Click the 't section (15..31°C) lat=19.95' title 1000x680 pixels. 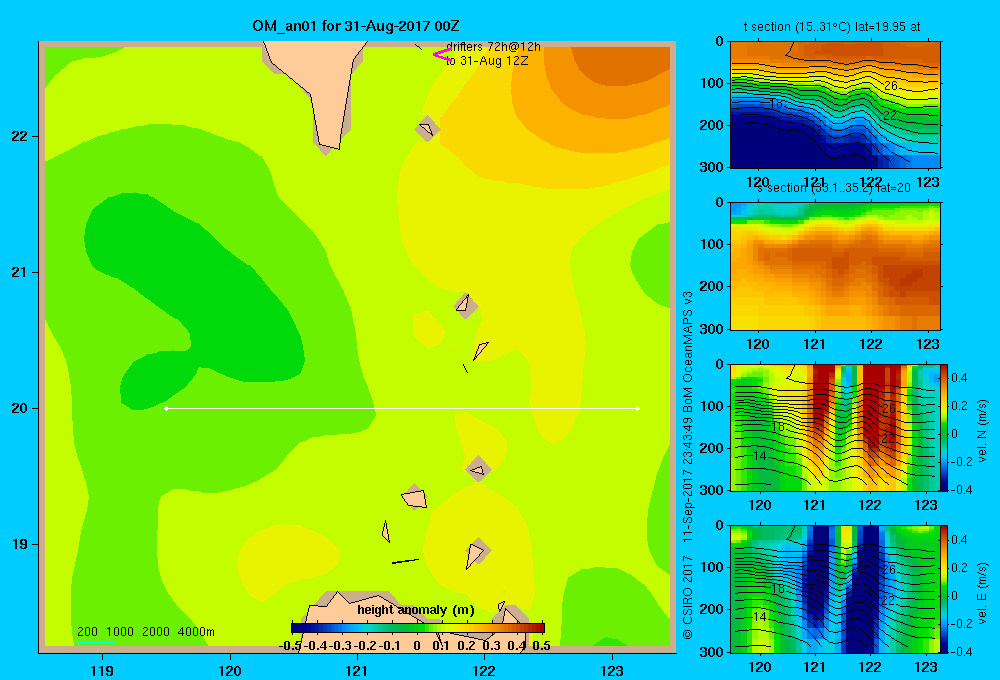coord(832,27)
